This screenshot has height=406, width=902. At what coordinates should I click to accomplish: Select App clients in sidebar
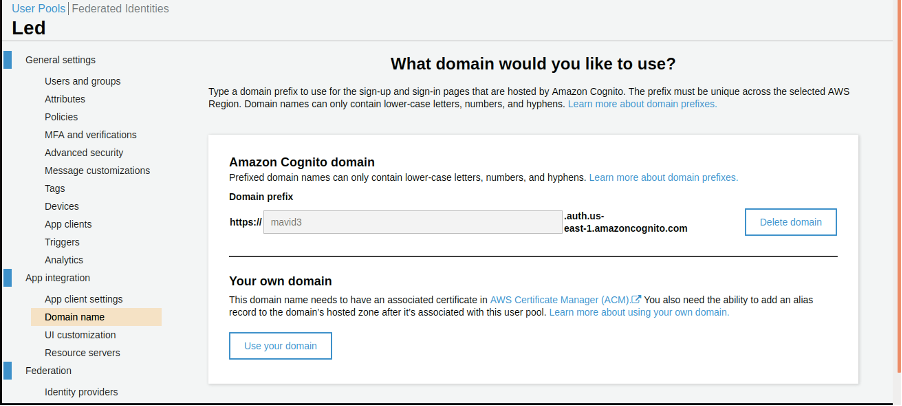coord(68,225)
